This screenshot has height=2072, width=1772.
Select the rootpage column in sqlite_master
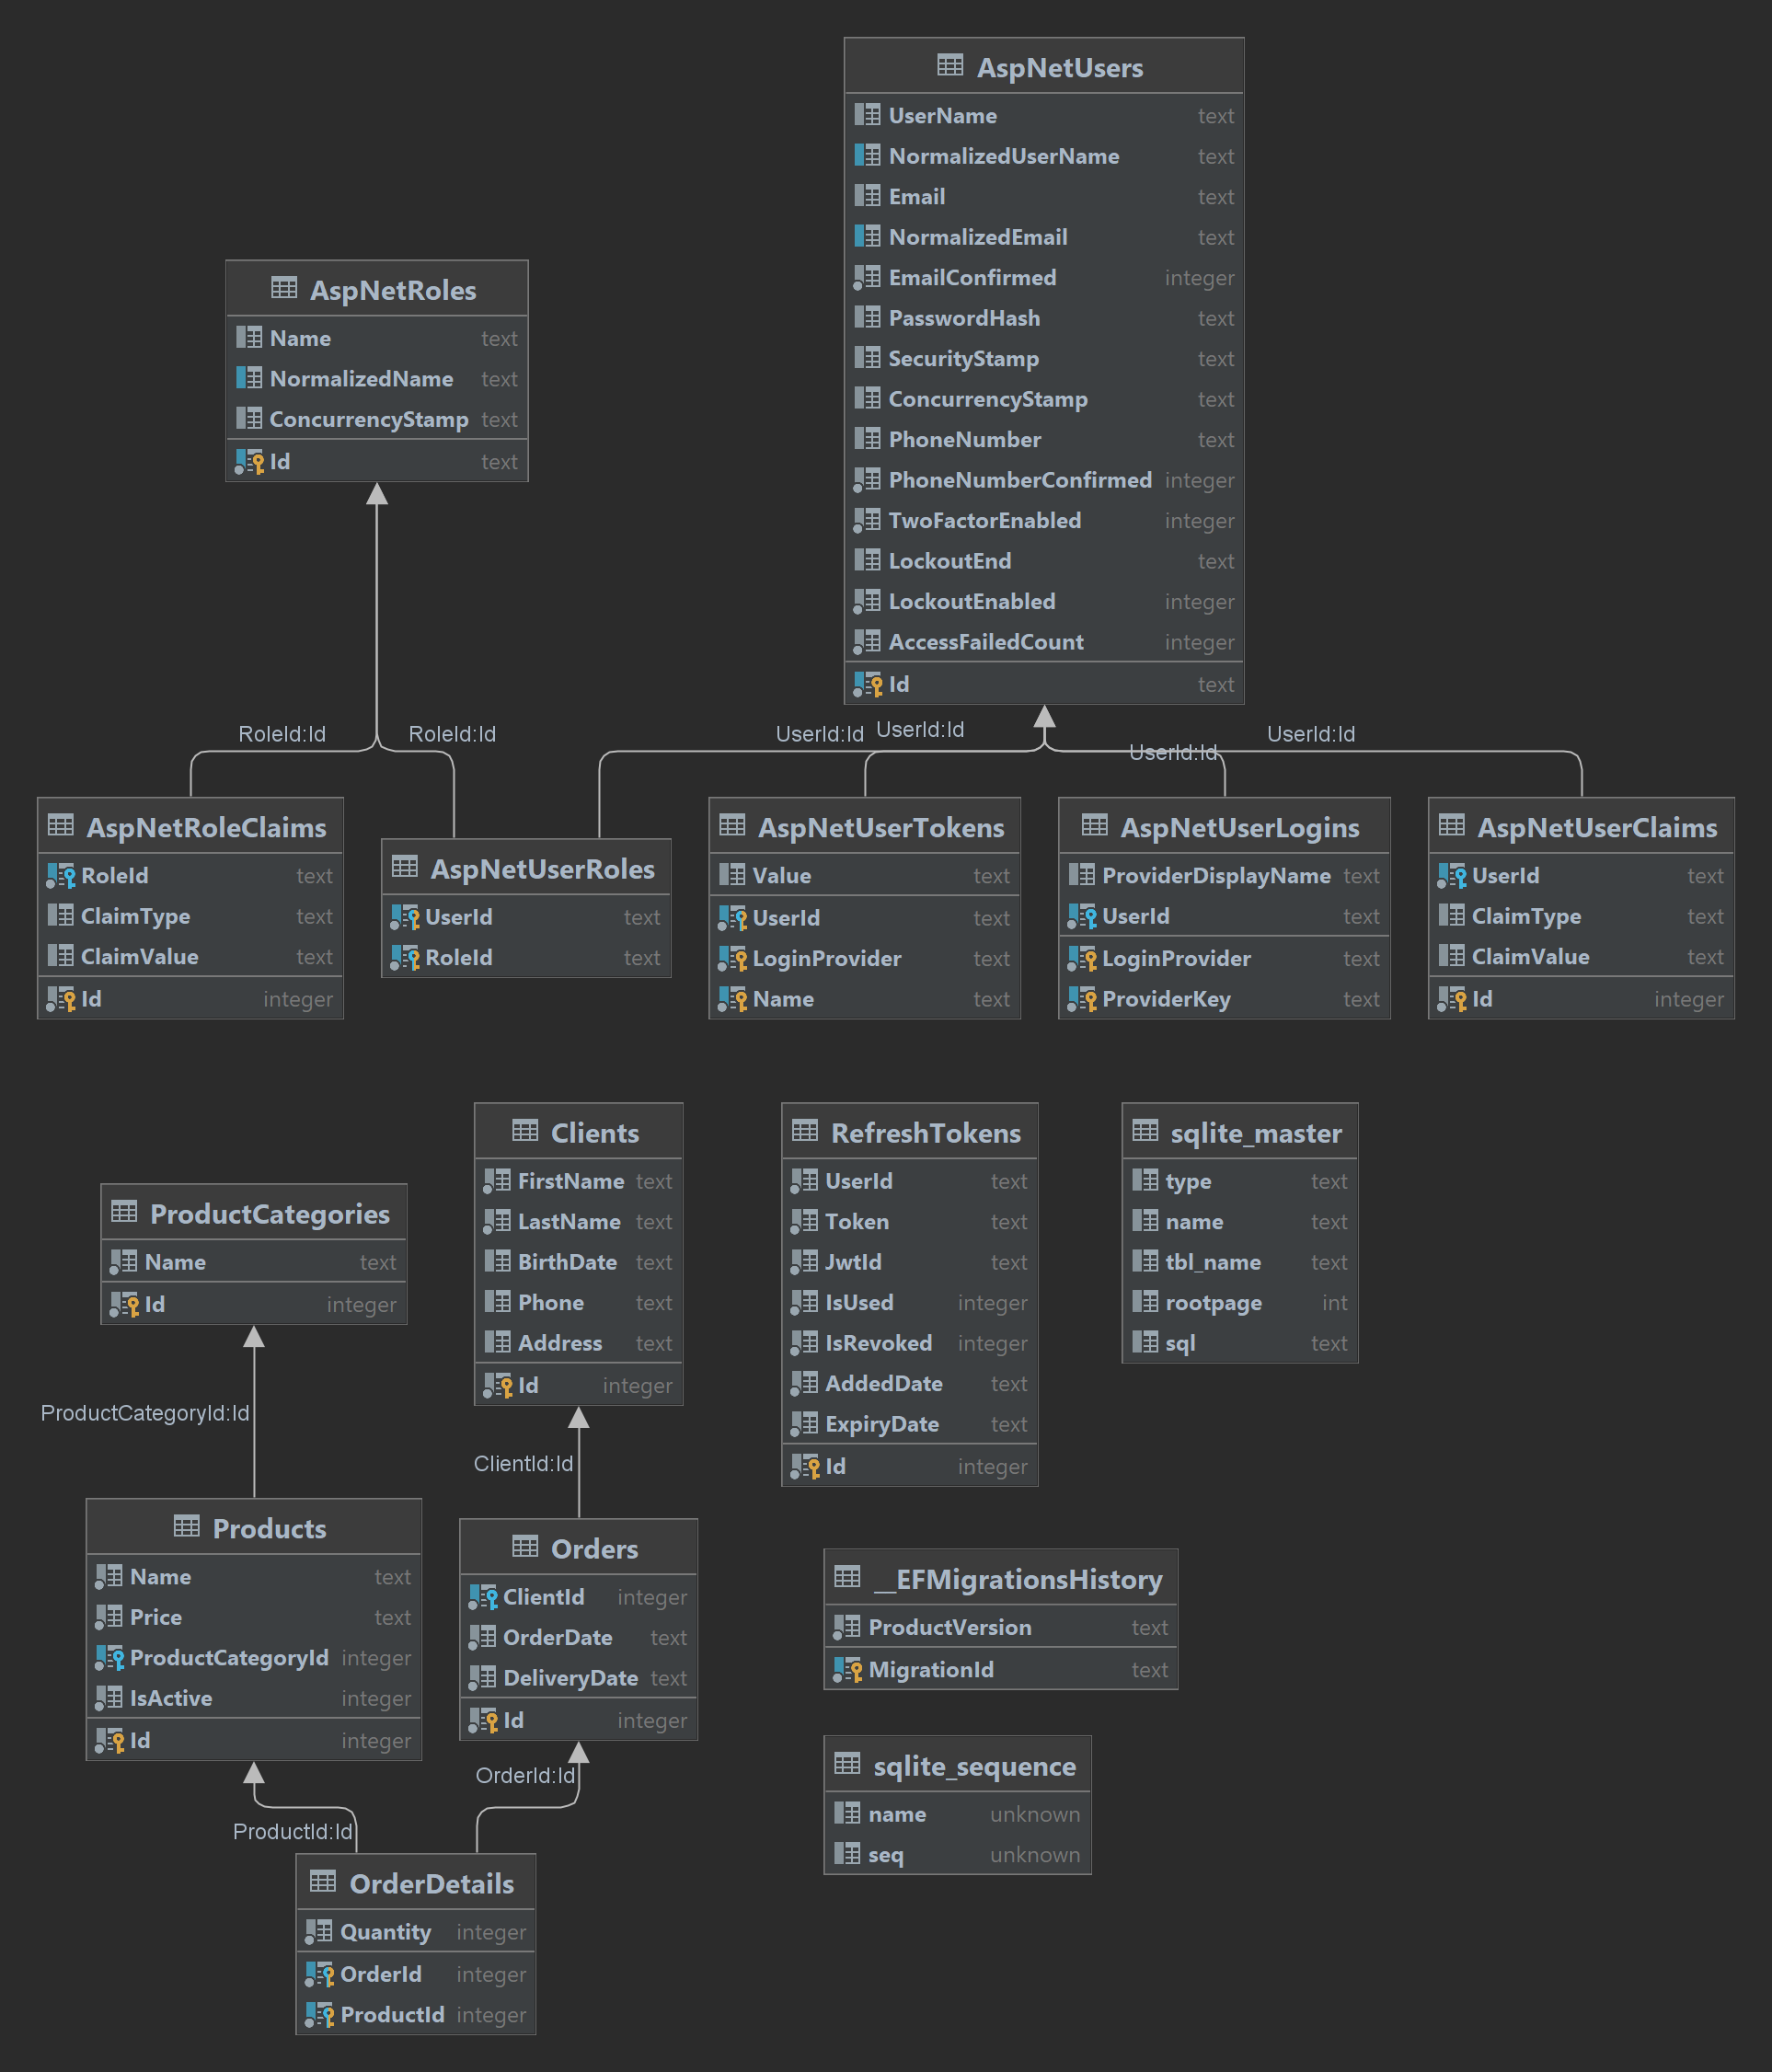[x=1213, y=1303]
